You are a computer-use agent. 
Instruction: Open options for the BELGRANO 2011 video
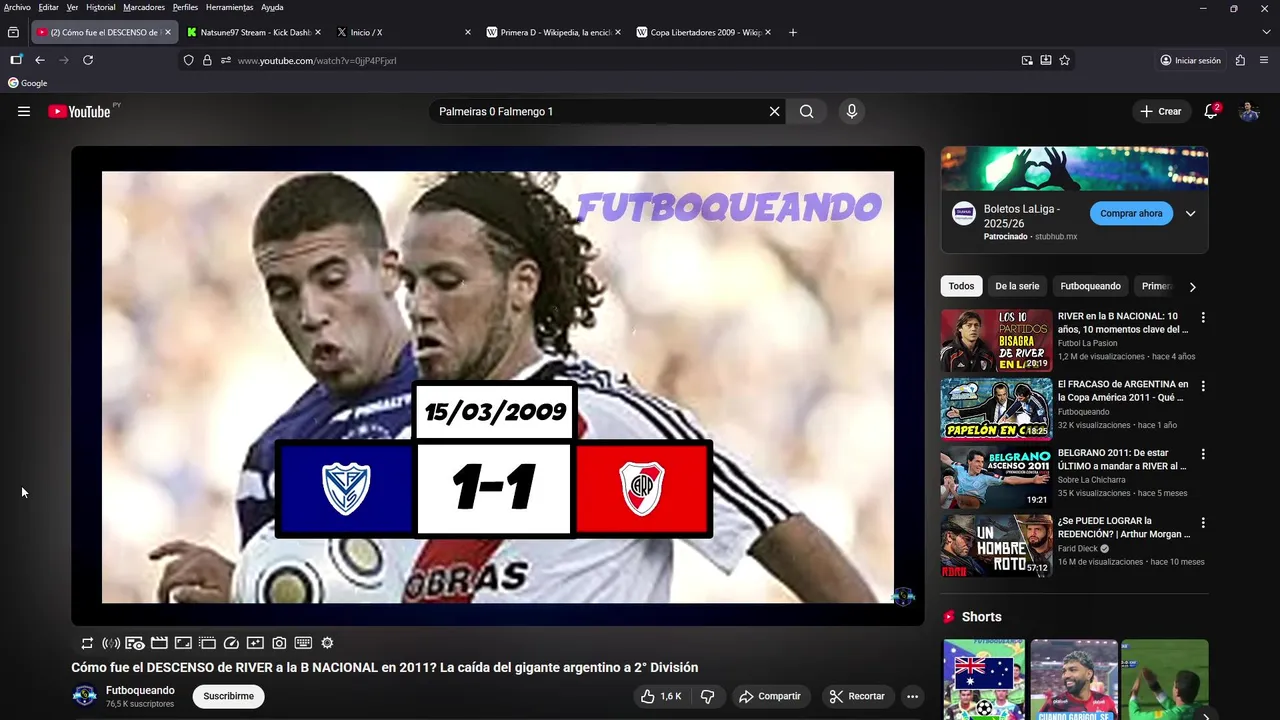[1203, 454]
